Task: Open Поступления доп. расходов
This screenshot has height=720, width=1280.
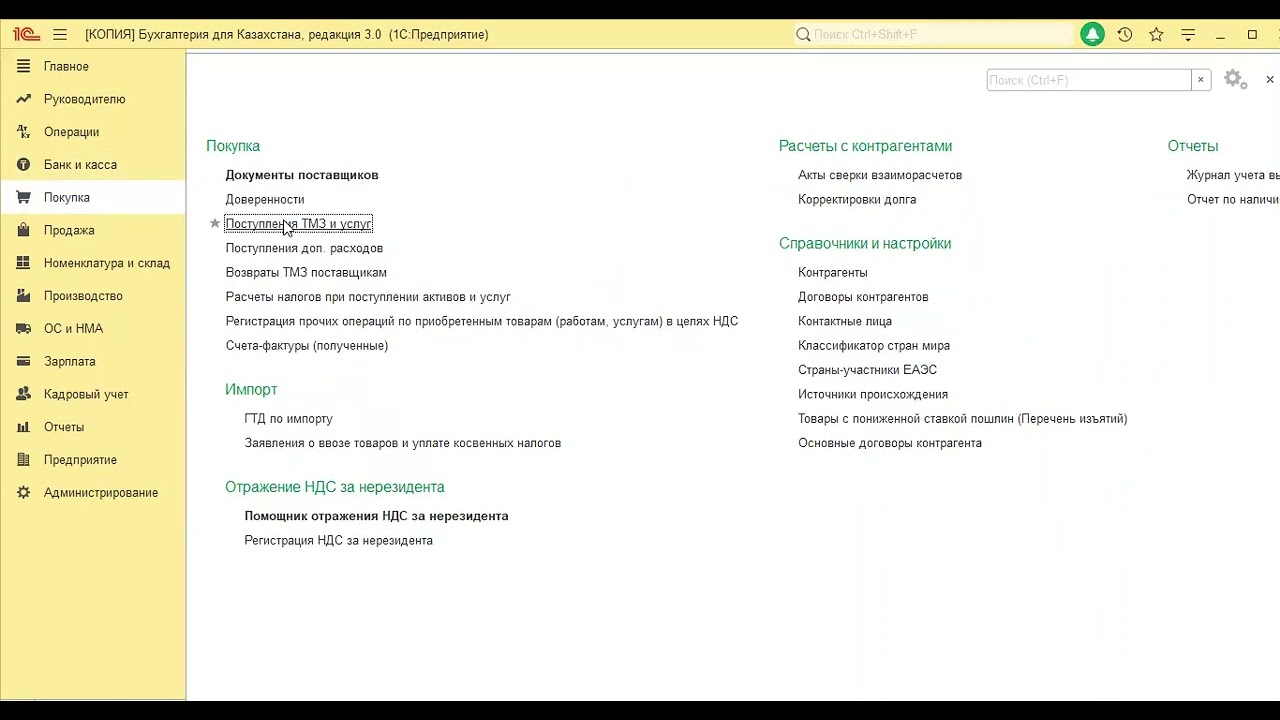Action: (x=304, y=248)
